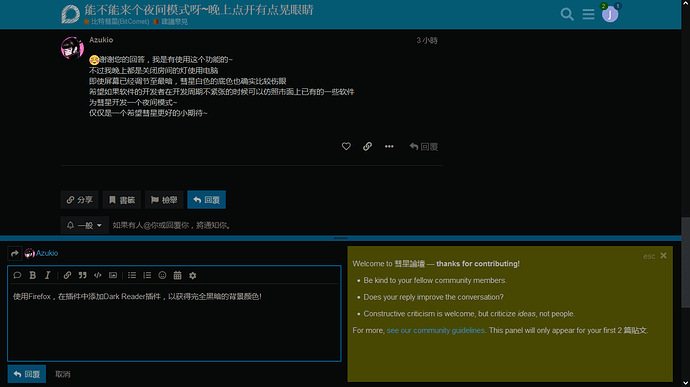Like Azukio's post with the heart icon
This screenshot has width=690, height=387.
click(x=346, y=146)
